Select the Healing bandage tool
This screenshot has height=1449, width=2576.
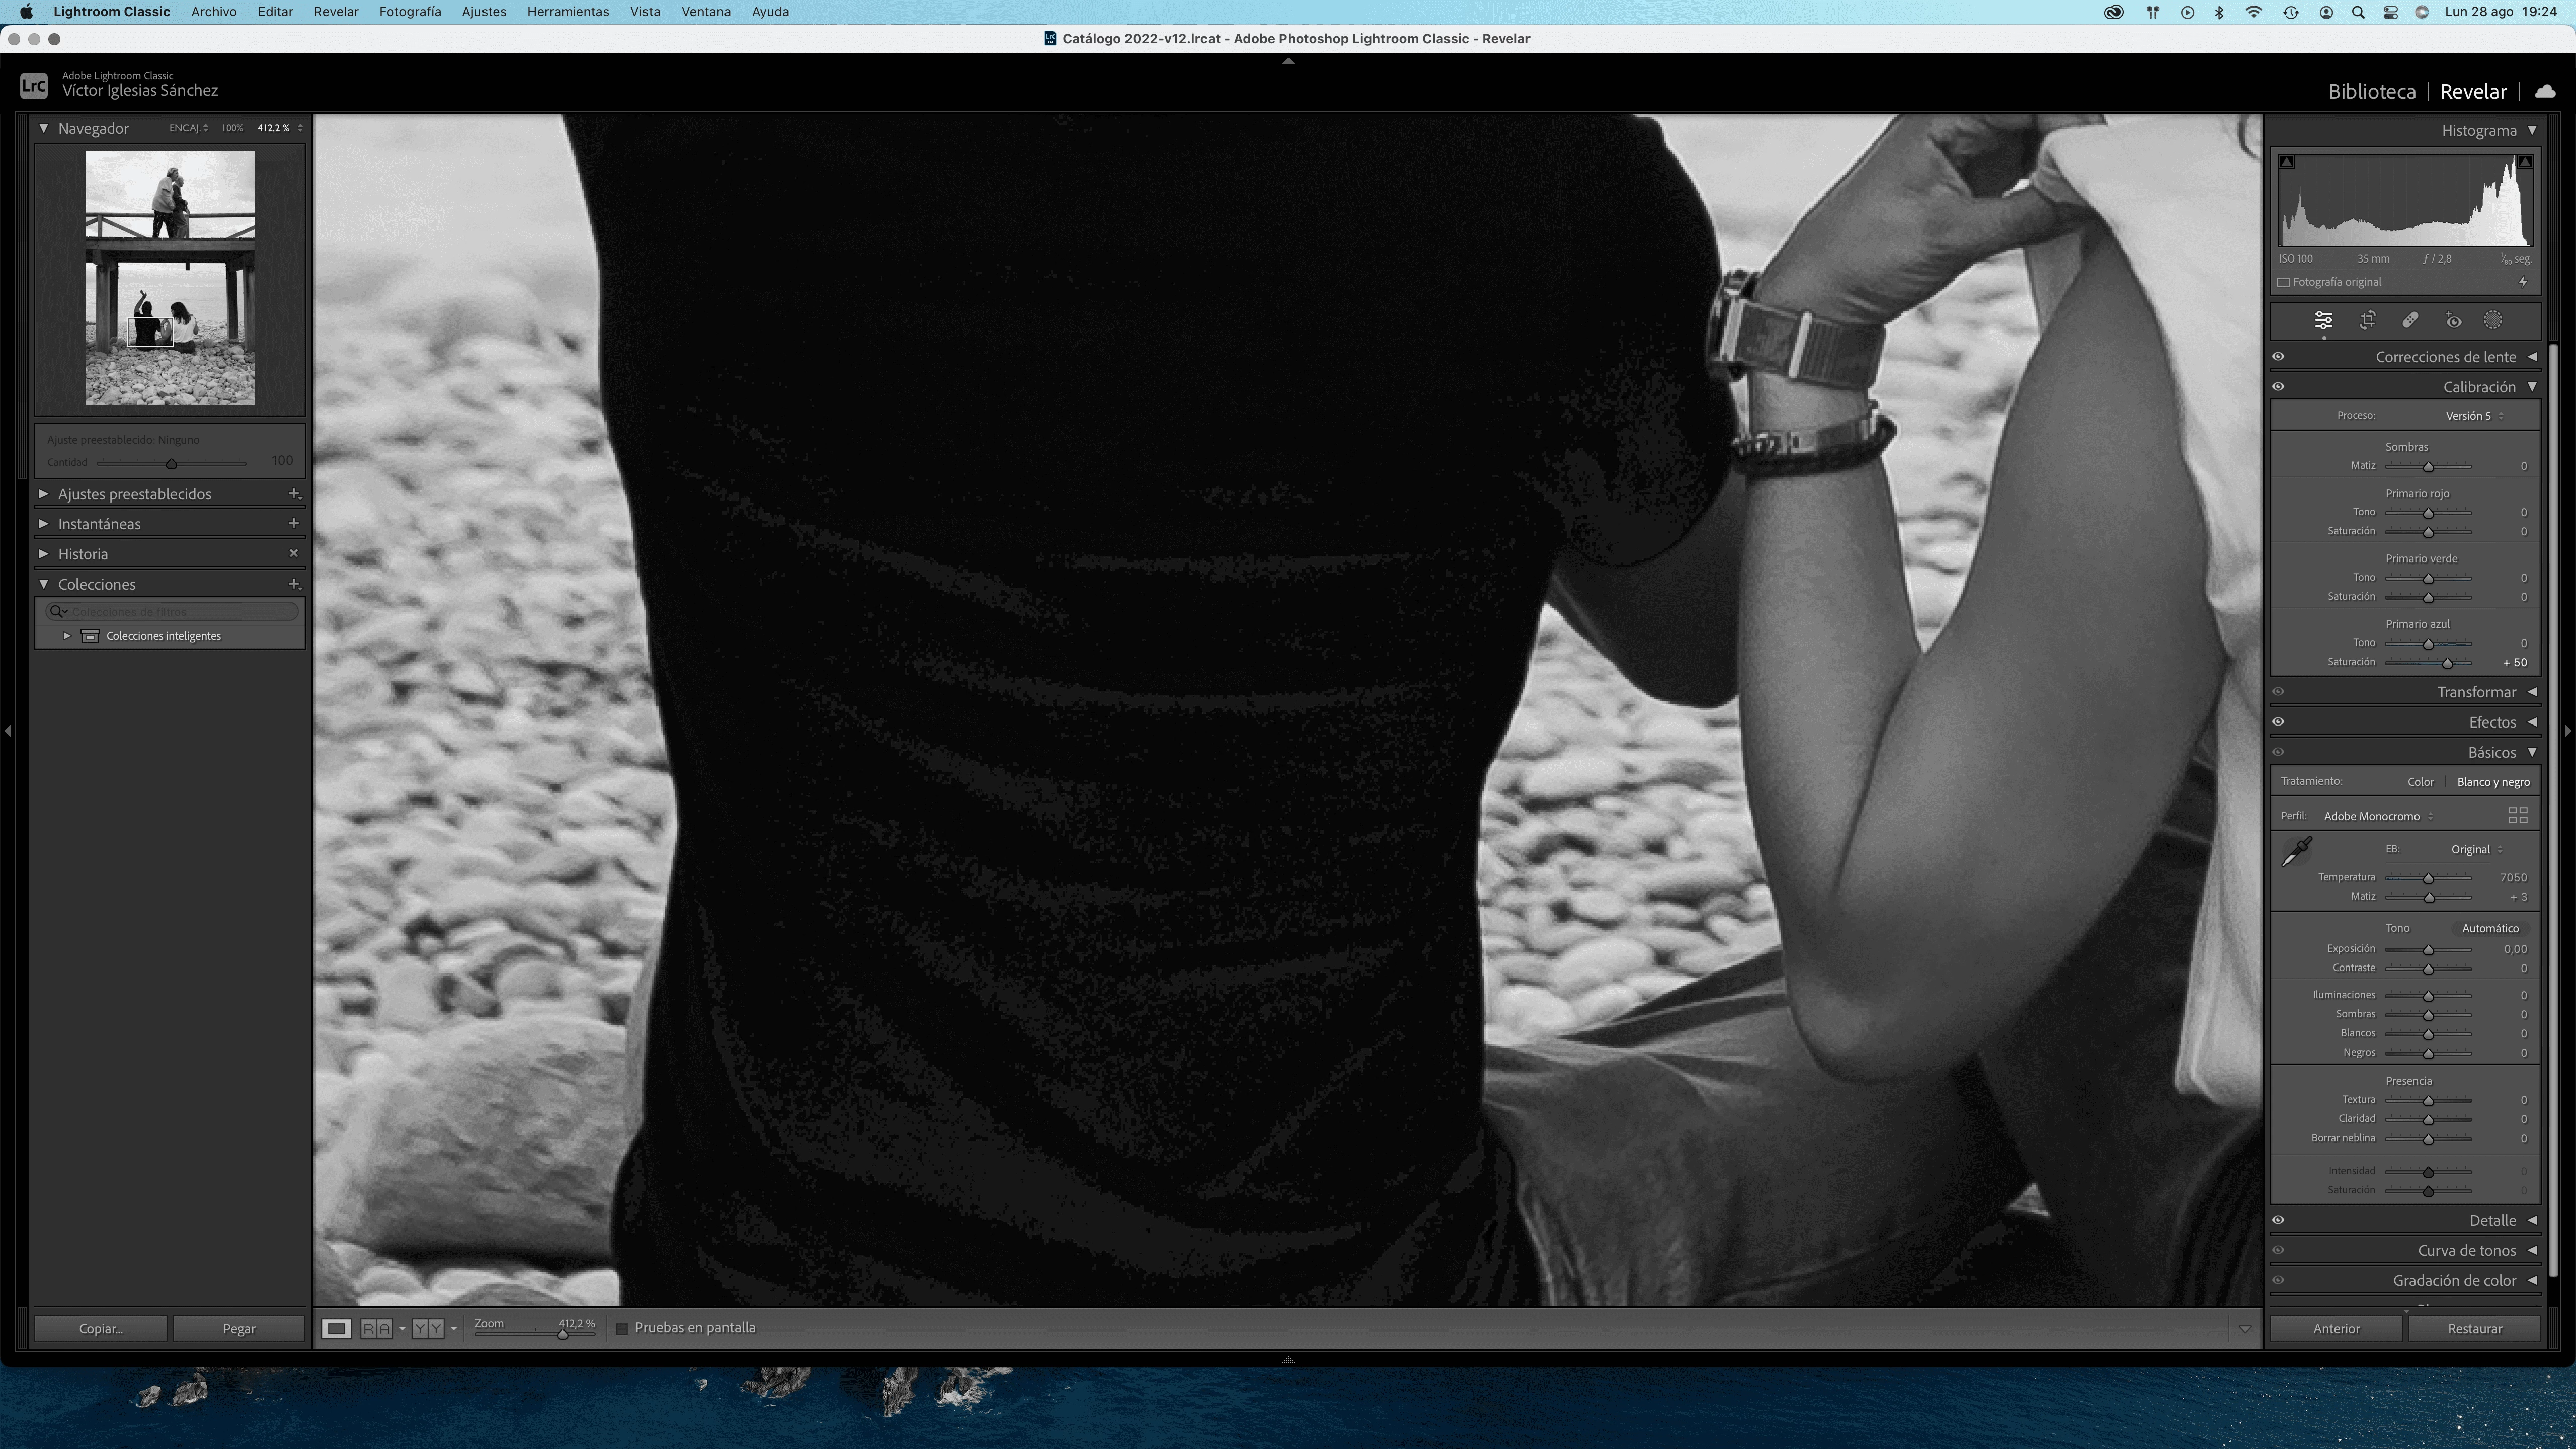coord(2410,320)
